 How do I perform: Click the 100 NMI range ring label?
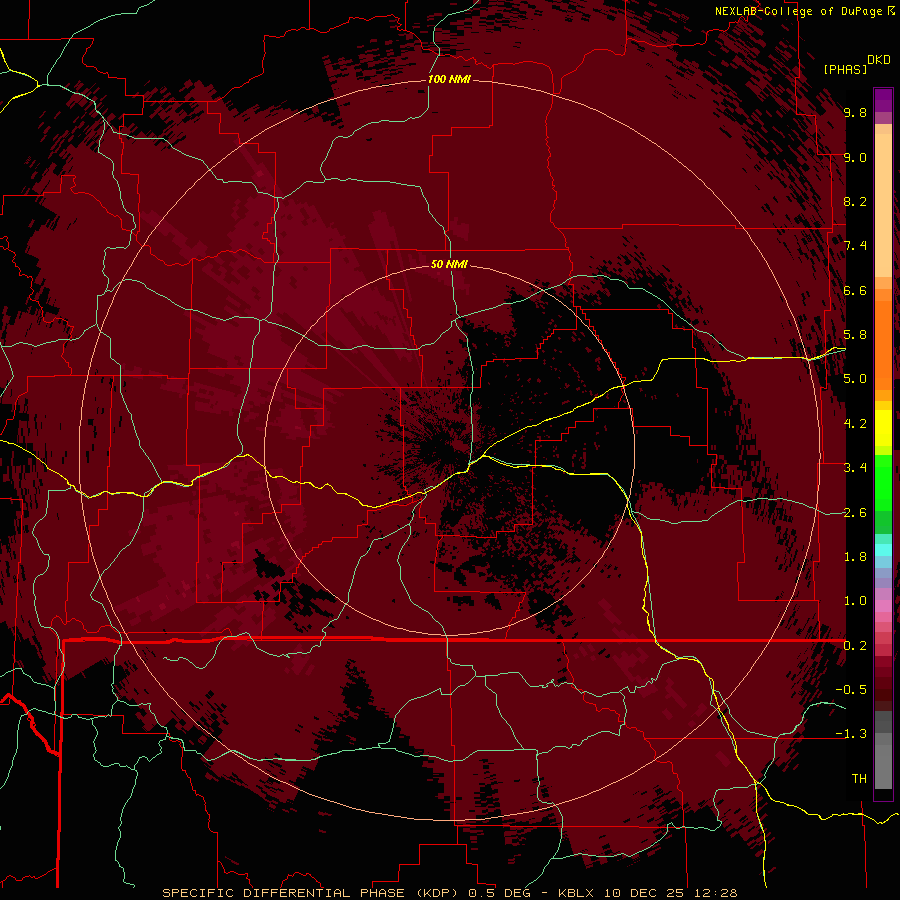point(449,79)
